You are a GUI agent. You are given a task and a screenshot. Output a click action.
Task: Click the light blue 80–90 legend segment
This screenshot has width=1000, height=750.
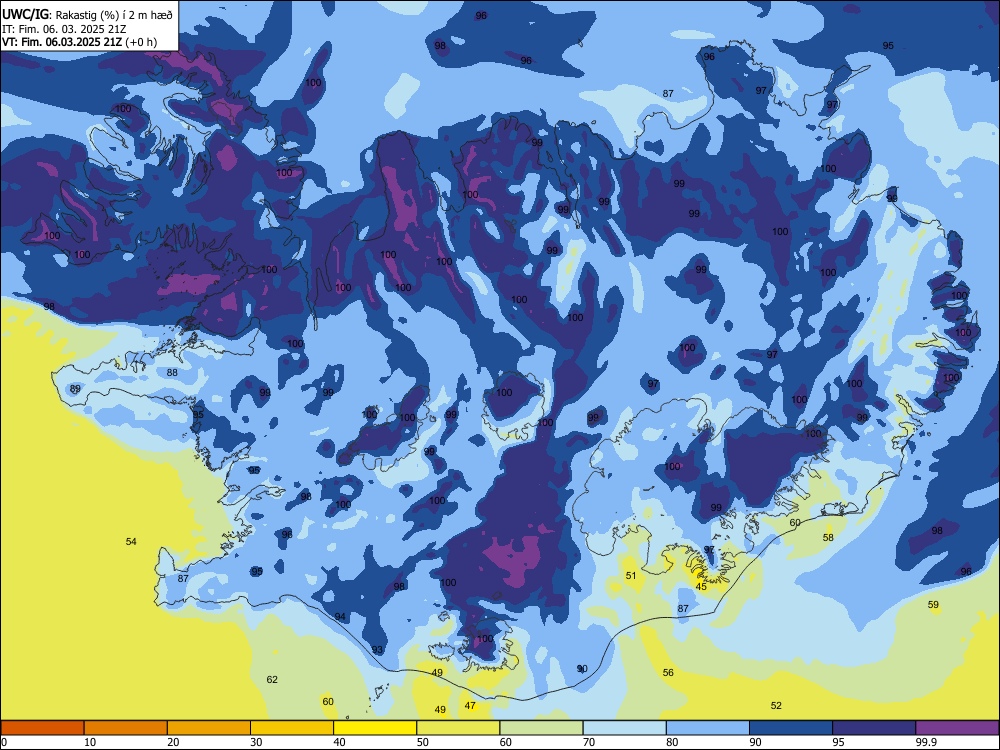click(x=708, y=728)
